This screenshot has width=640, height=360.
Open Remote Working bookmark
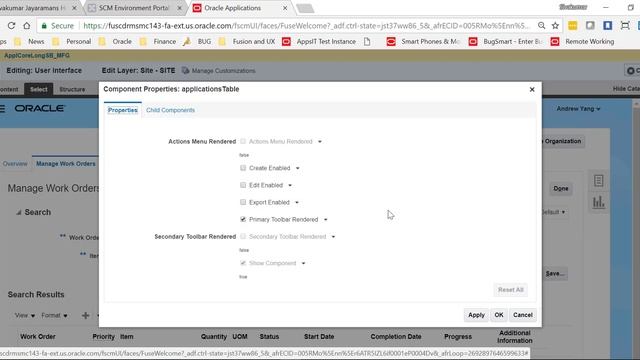point(582,42)
